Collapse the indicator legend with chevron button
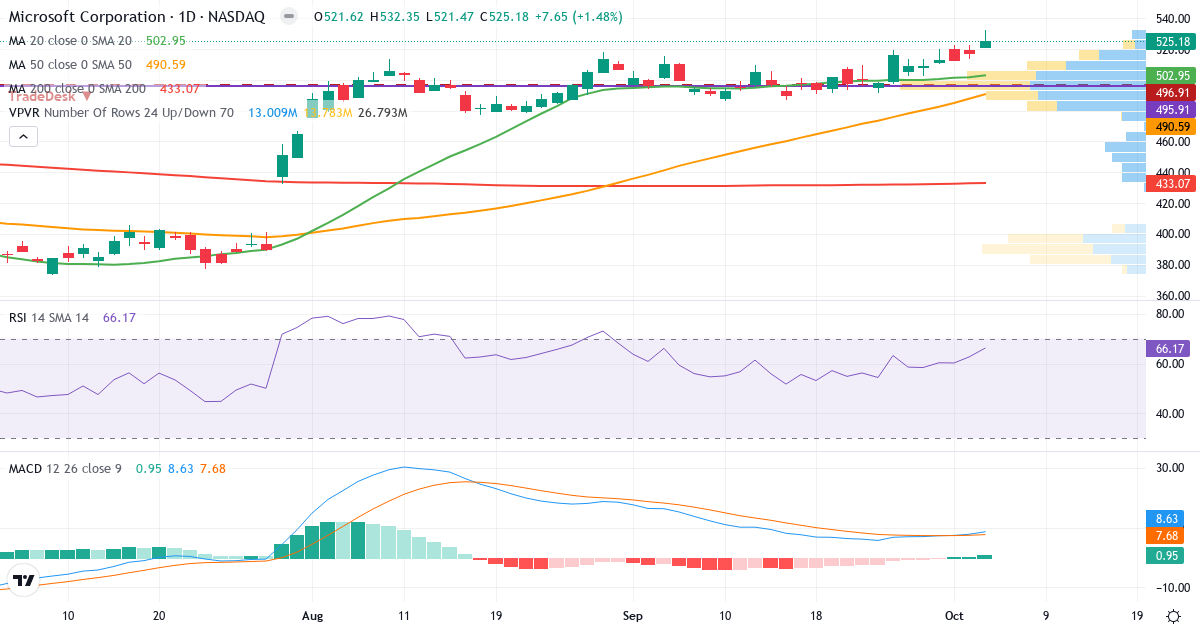This screenshot has width=1200, height=630. (x=24, y=138)
